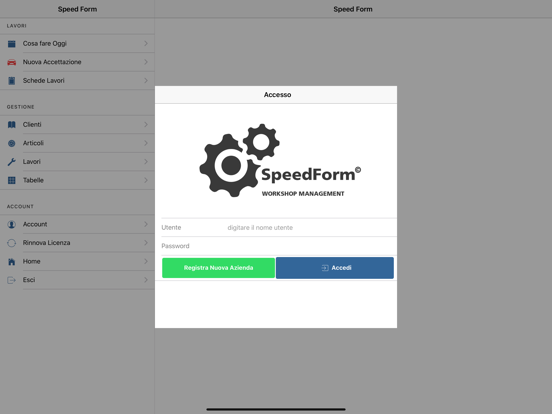Click the logout icon beside Esci
Image resolution: width=552 pixels, height=414 pixels.
(x=12, y=280)
